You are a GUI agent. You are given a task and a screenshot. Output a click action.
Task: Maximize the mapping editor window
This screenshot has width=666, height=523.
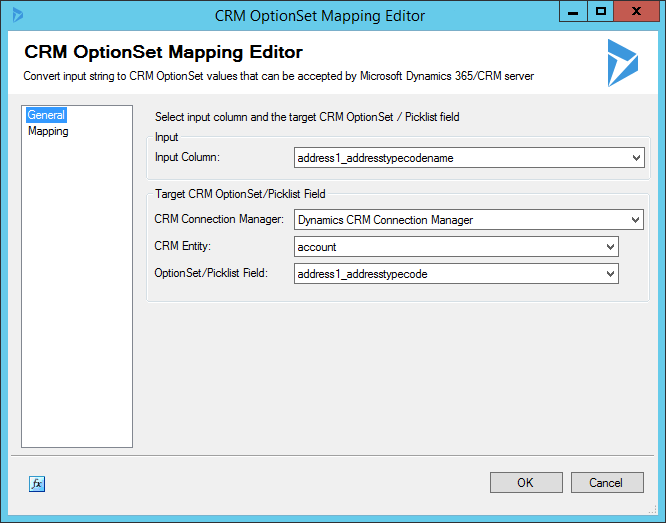click(601, 11)
